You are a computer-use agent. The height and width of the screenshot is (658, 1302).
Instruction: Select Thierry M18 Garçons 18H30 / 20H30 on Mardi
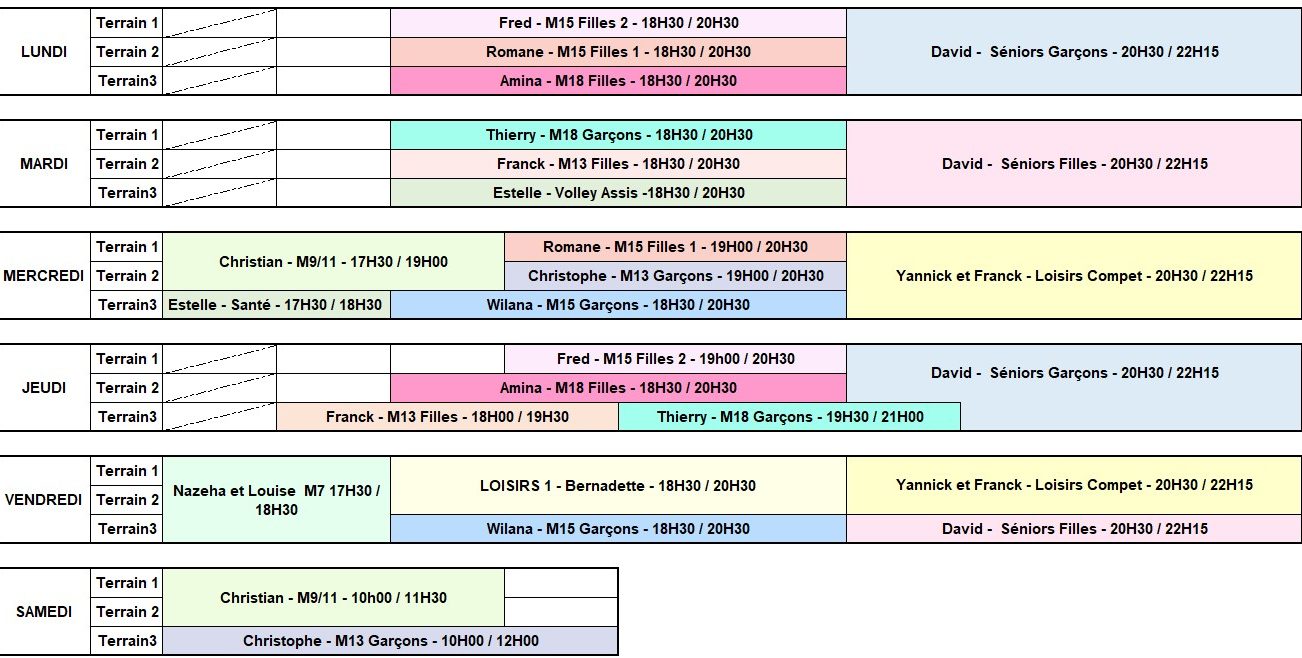pyautogui.click(x=618, y=135)
